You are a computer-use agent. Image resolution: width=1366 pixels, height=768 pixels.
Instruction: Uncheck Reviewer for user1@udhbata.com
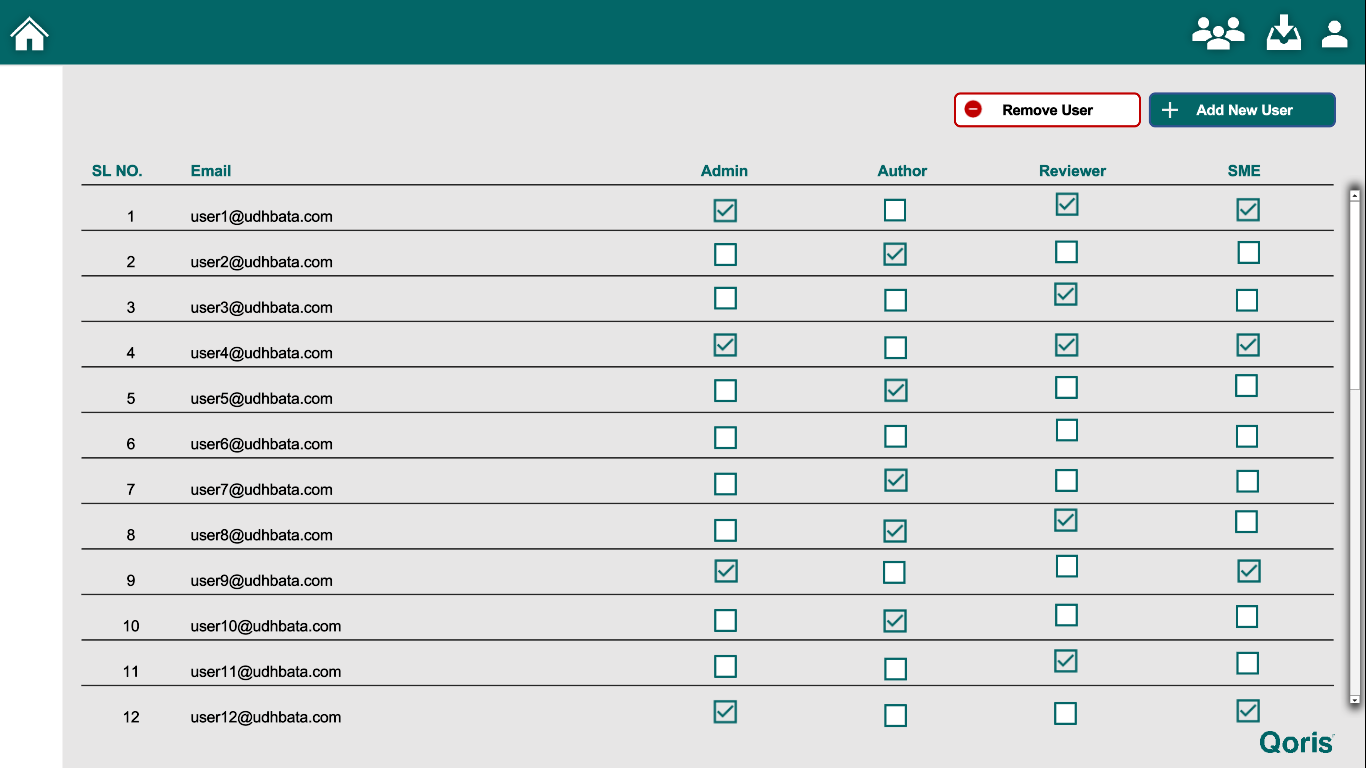pos(1067,204)
